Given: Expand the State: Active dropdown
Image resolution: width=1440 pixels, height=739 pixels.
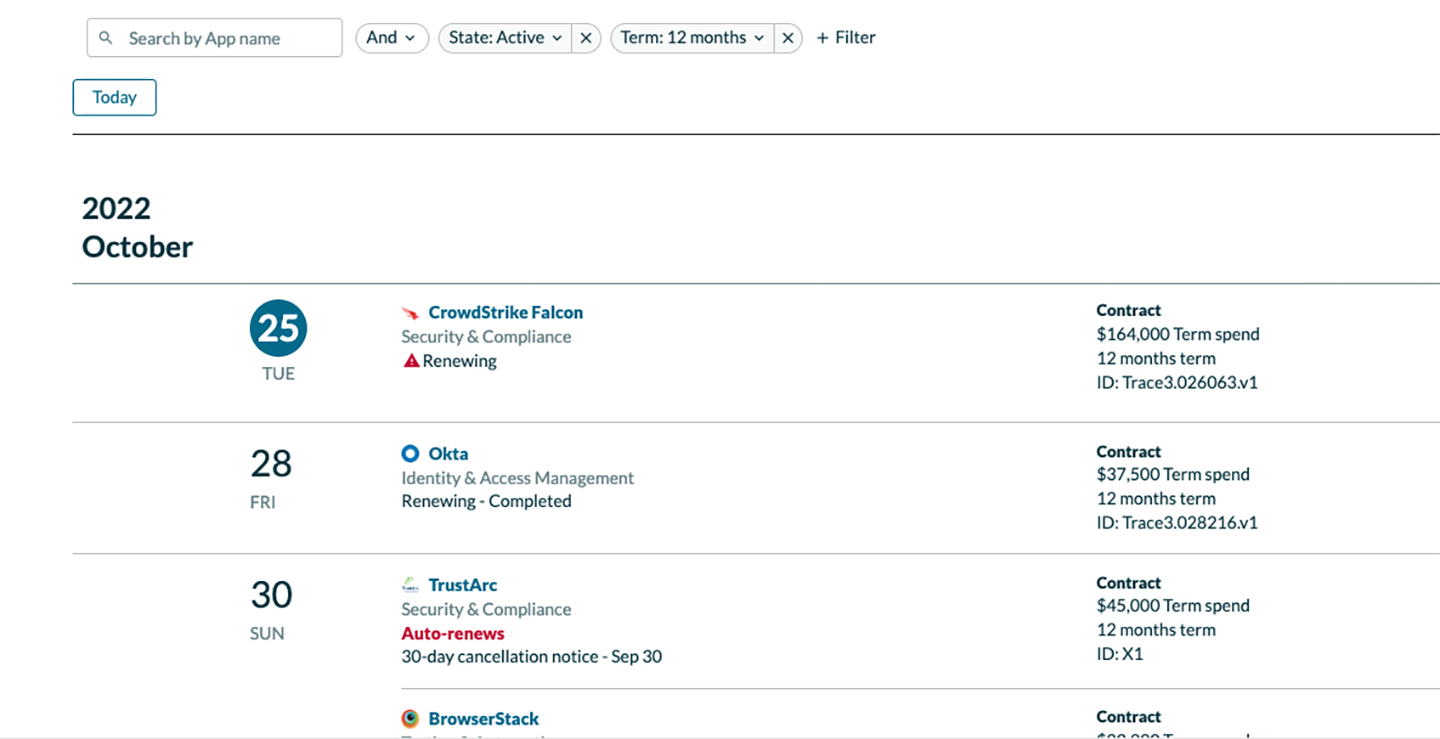Looking at the screenshot, I should [505, 38].
